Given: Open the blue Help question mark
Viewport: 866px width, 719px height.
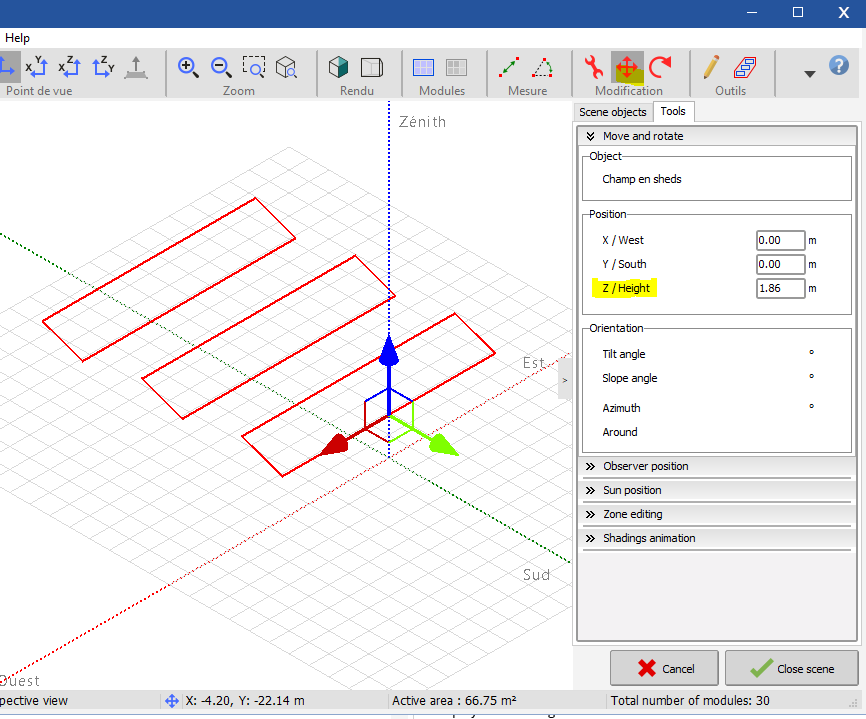Looking at the screenshot, I should click(x=839, y=66).
